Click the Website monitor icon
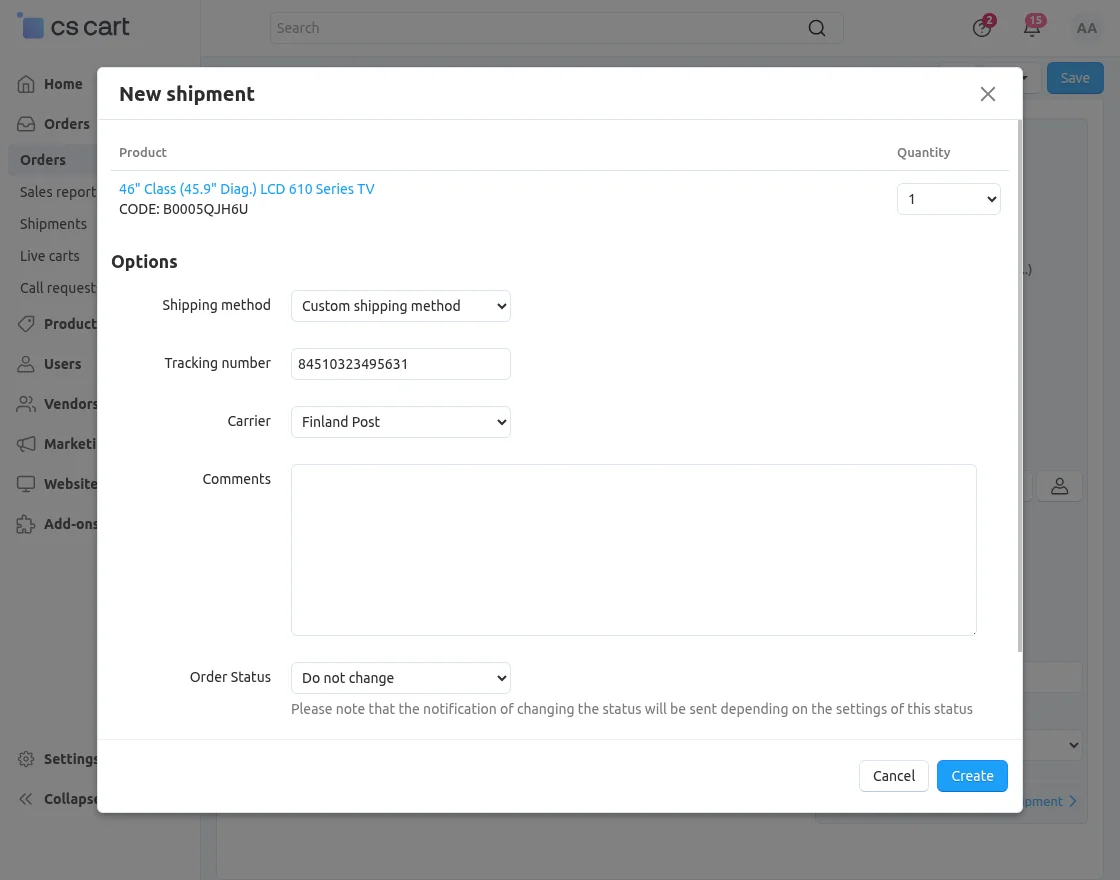This screenshot has height=880, width=1120. [26, 484]
